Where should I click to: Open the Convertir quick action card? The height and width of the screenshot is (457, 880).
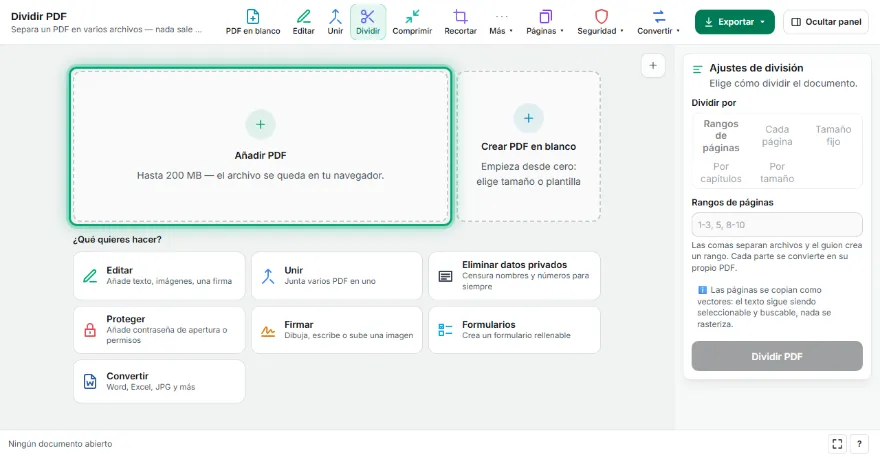(159, 381)
